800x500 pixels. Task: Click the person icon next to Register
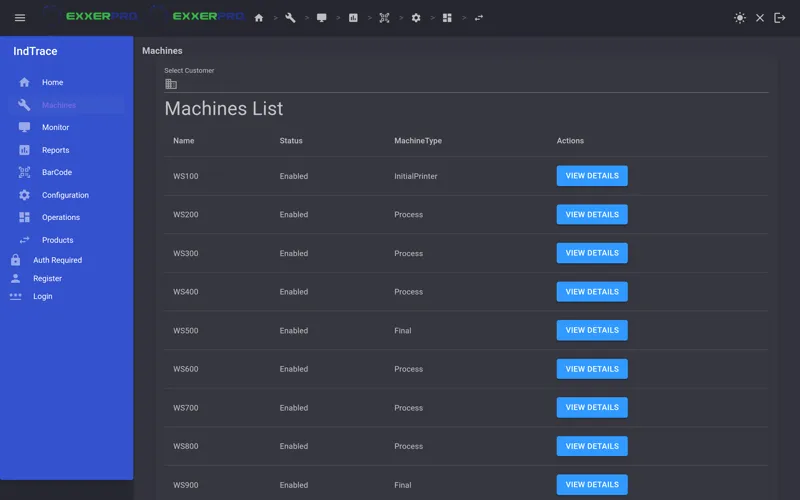point(15,278)
